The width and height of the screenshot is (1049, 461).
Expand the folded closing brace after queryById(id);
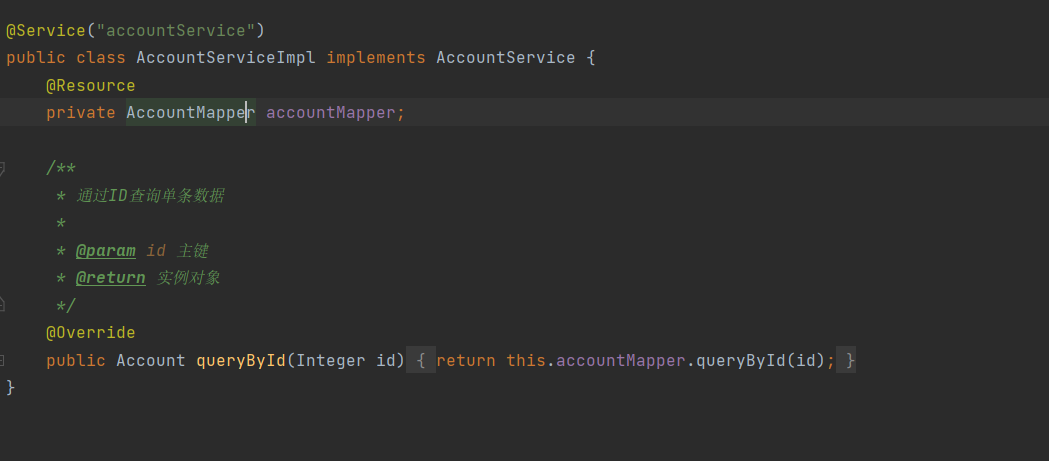846,361
